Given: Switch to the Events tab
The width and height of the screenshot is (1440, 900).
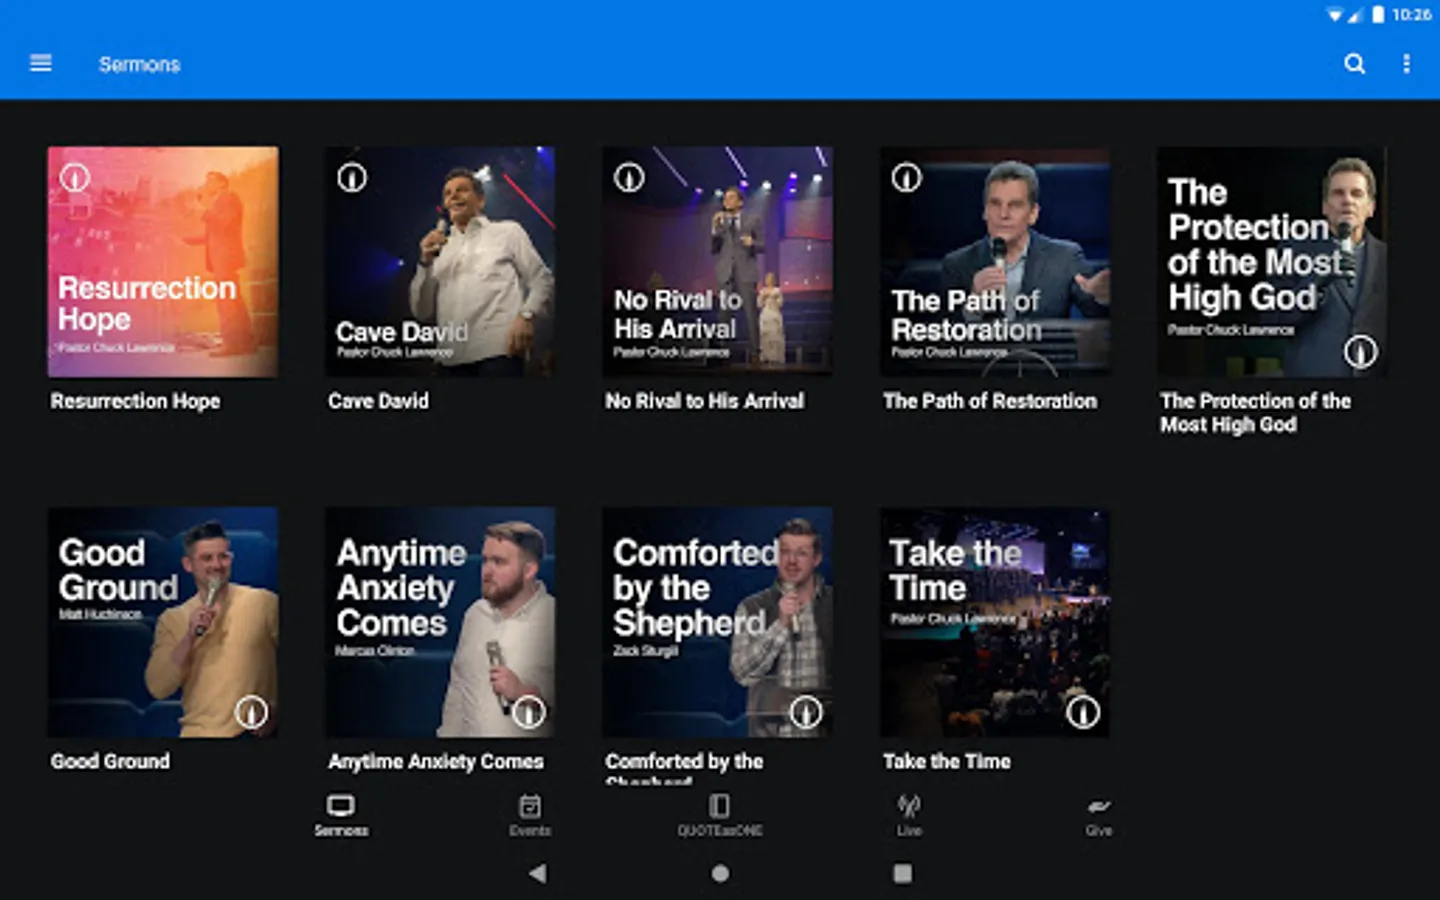Looking at the screenshot, I should (x=530, y=815).
